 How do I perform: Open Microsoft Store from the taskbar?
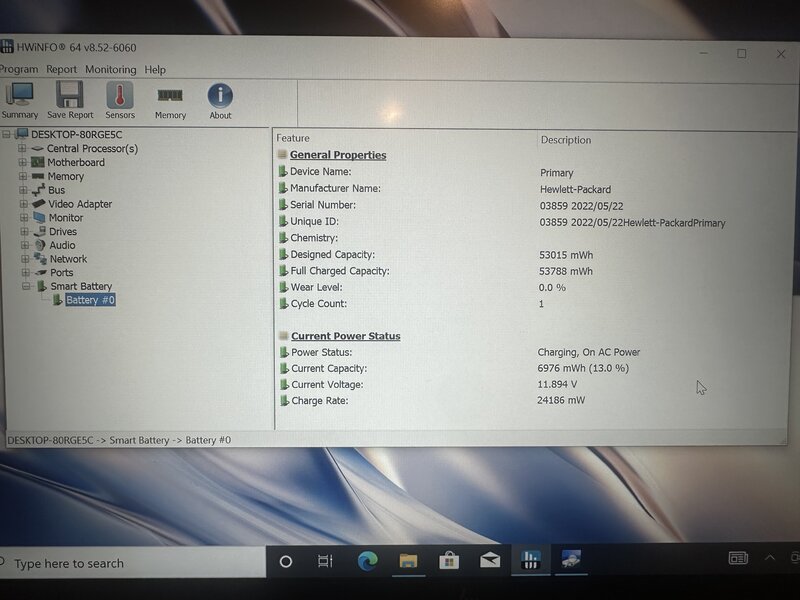point(449,561)
